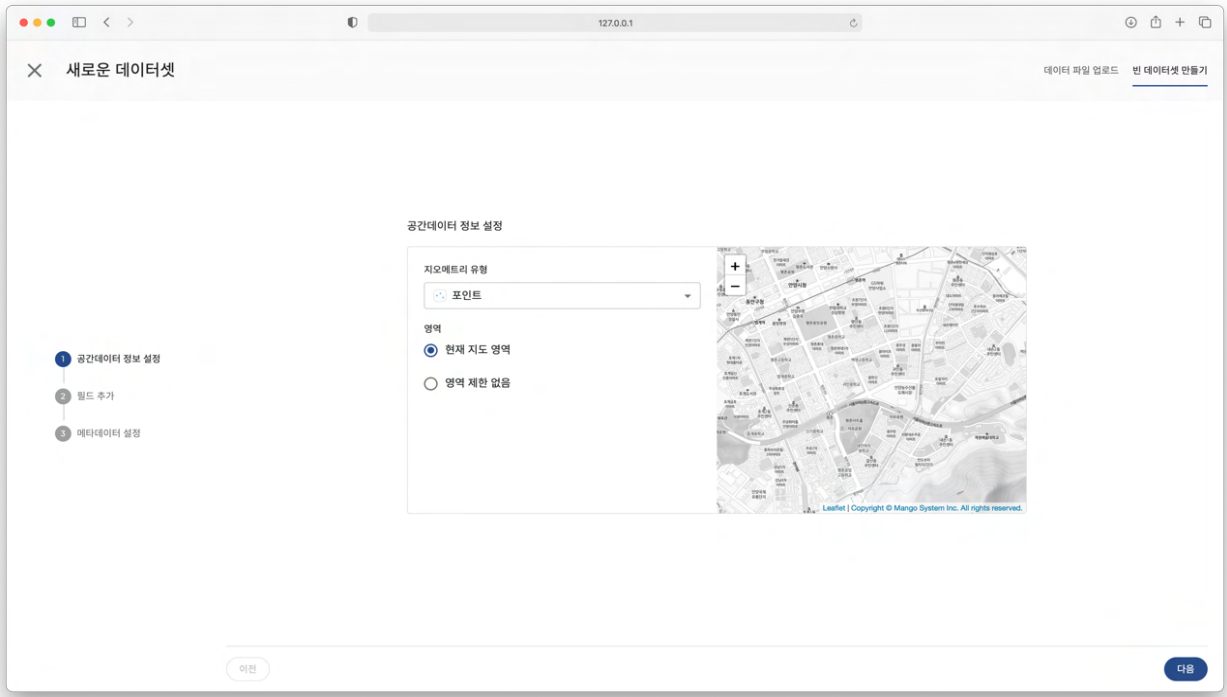Select the 영역 제한 없음 radio option

tap(431, 383)
